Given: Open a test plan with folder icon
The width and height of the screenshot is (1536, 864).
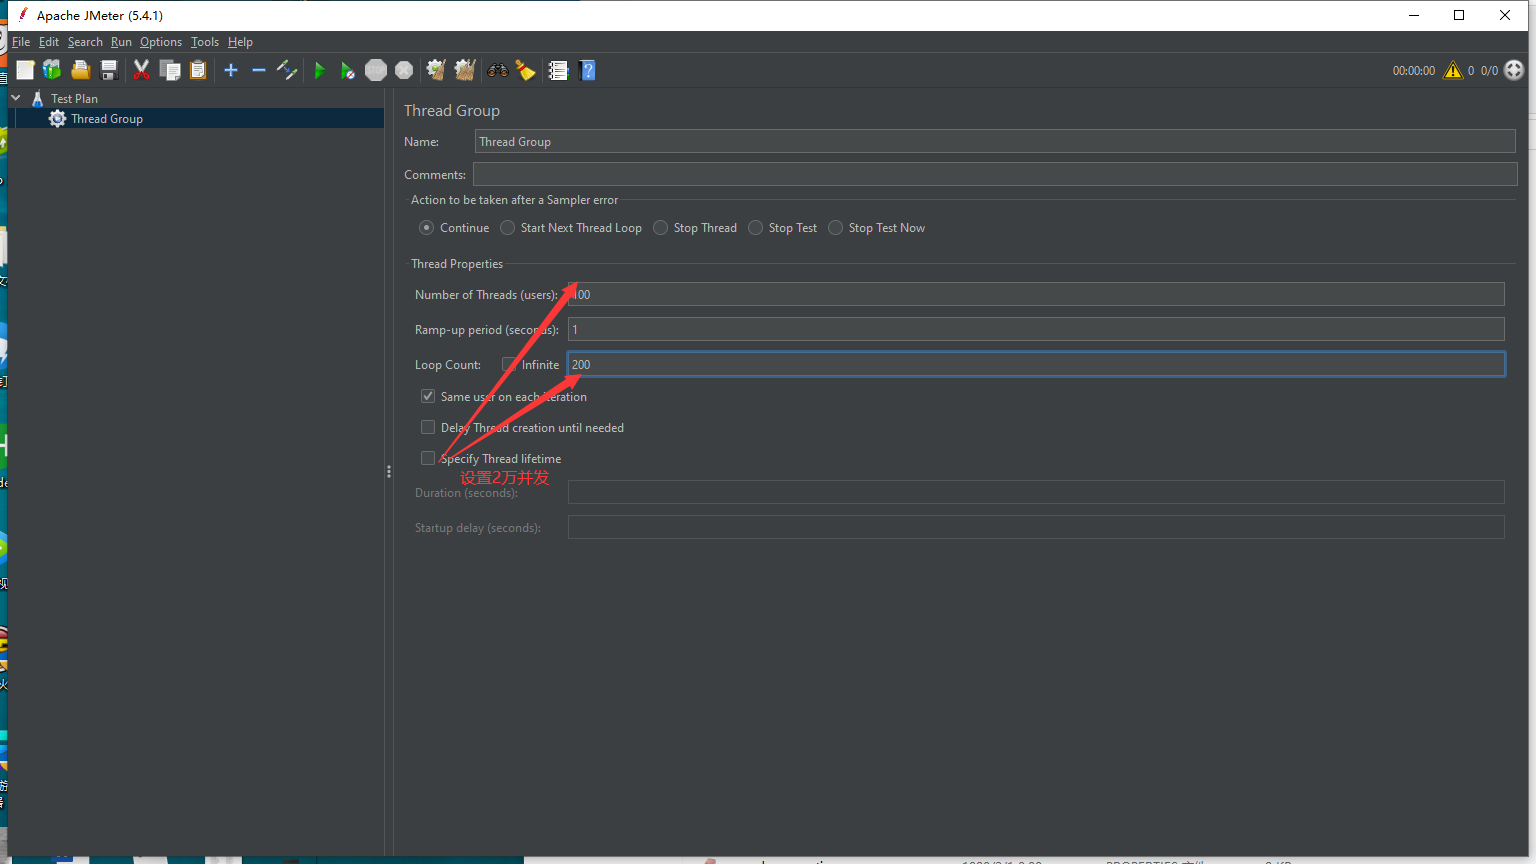Looking at the screenshot, I should coord(81,70).
